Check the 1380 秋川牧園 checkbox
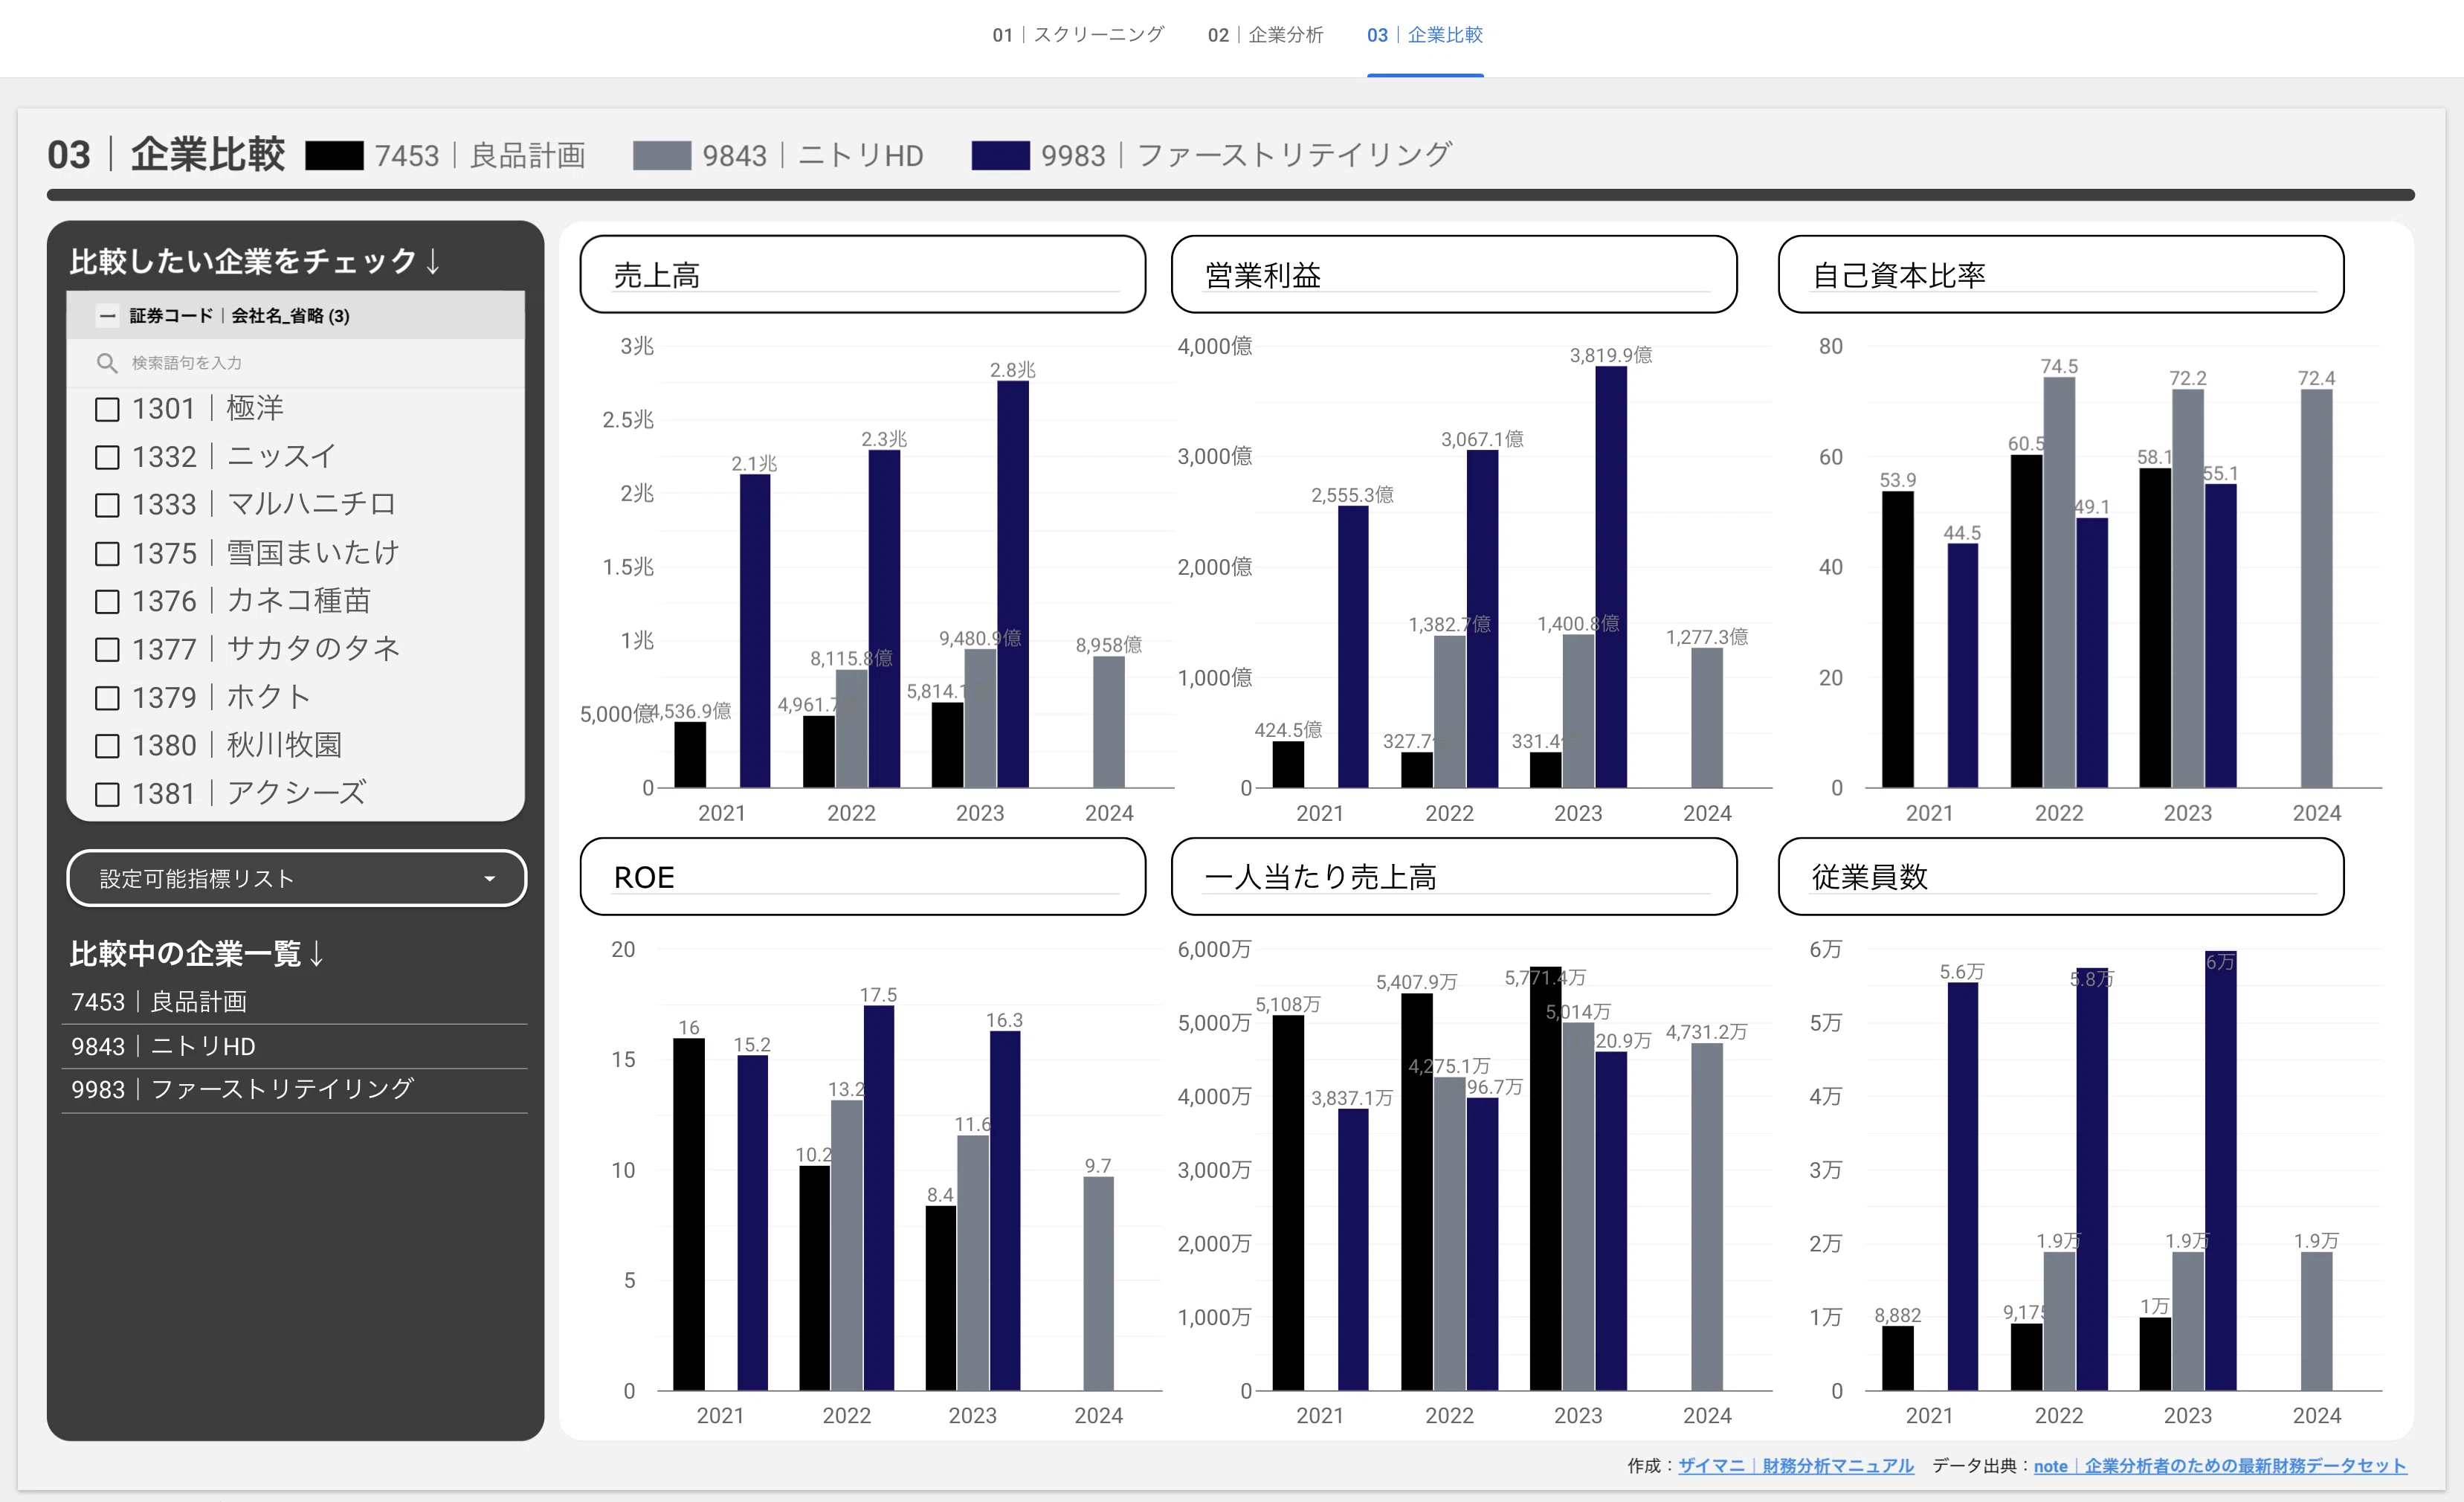Image resolution: width=2464 pixels, height=1502 pixels. pyautogui.click(x=107, y=745)
